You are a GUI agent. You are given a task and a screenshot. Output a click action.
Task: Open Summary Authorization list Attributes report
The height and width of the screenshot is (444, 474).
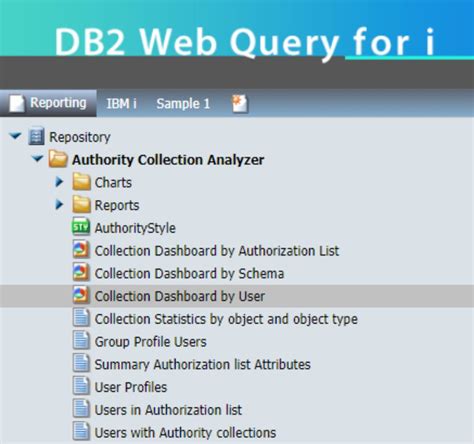203,364
